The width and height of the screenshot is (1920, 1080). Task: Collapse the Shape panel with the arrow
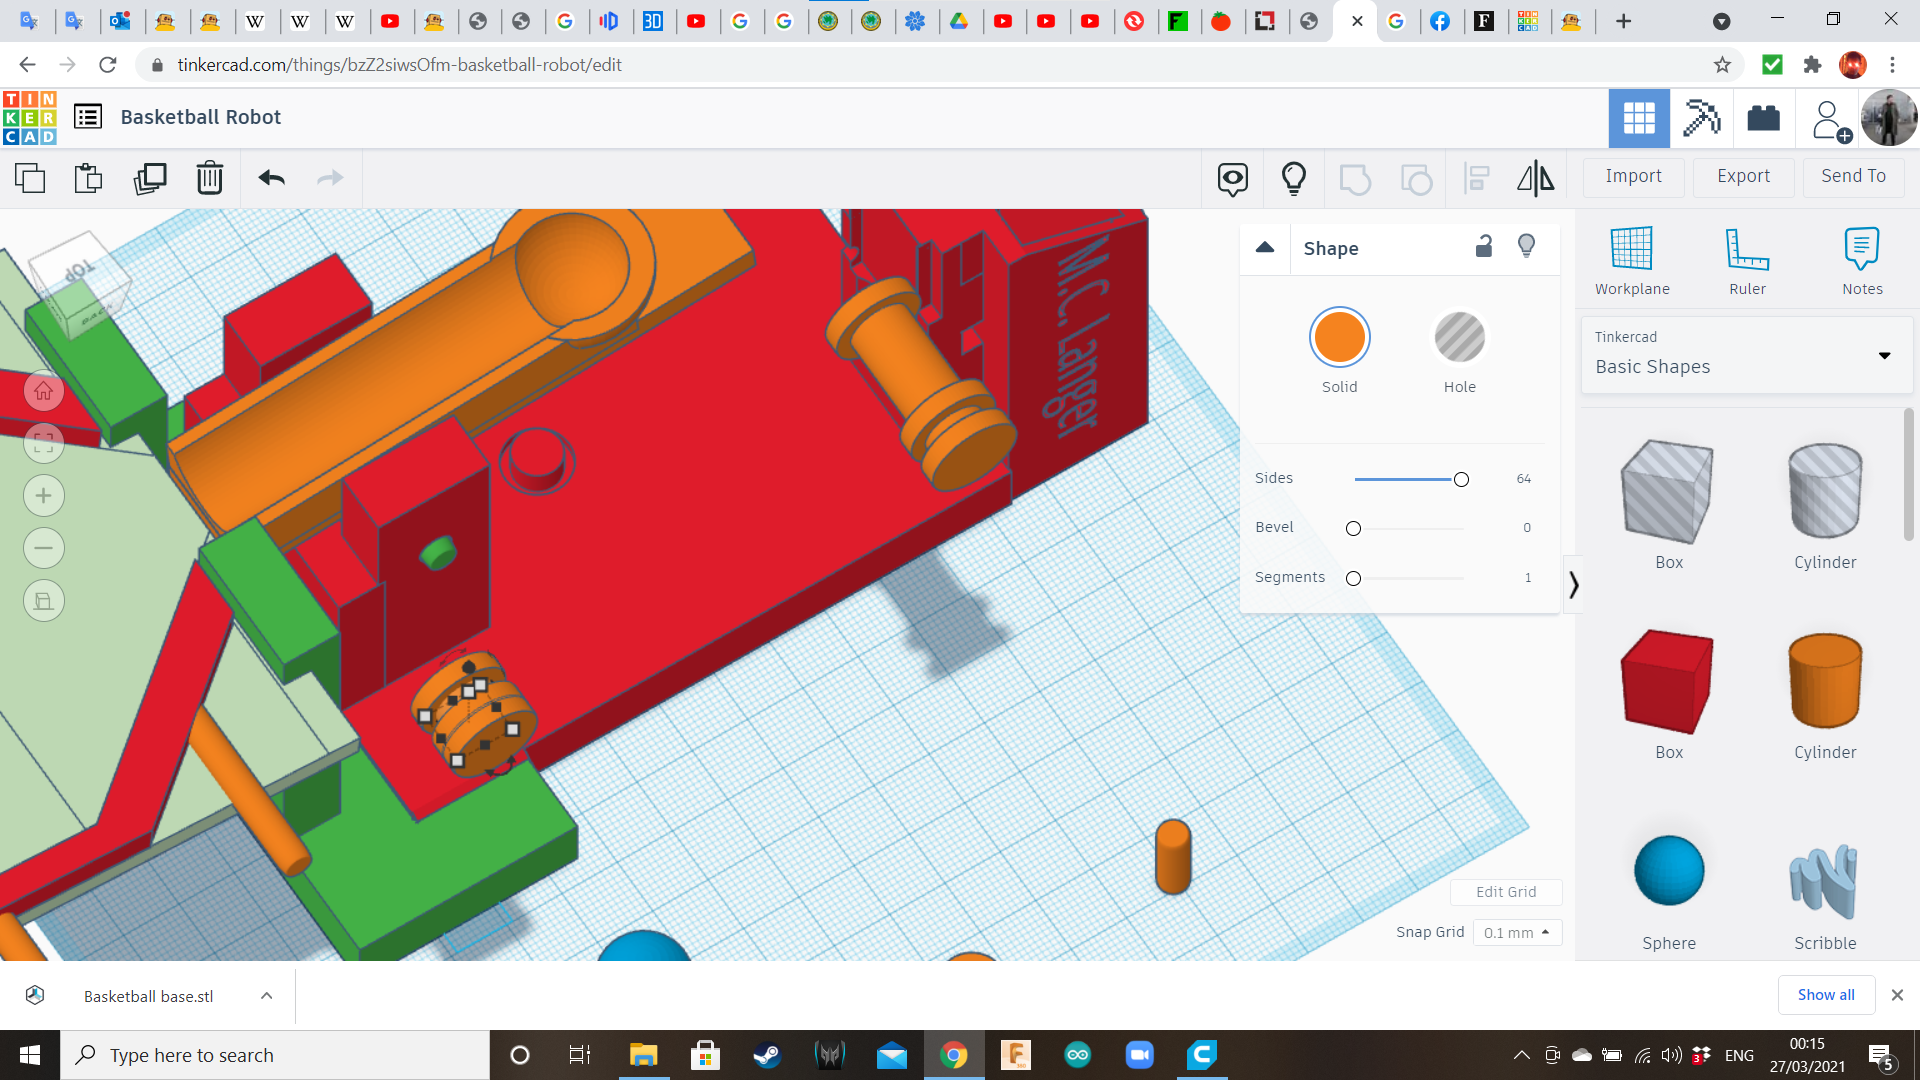pyautogui.click(x=1265, y=248)
